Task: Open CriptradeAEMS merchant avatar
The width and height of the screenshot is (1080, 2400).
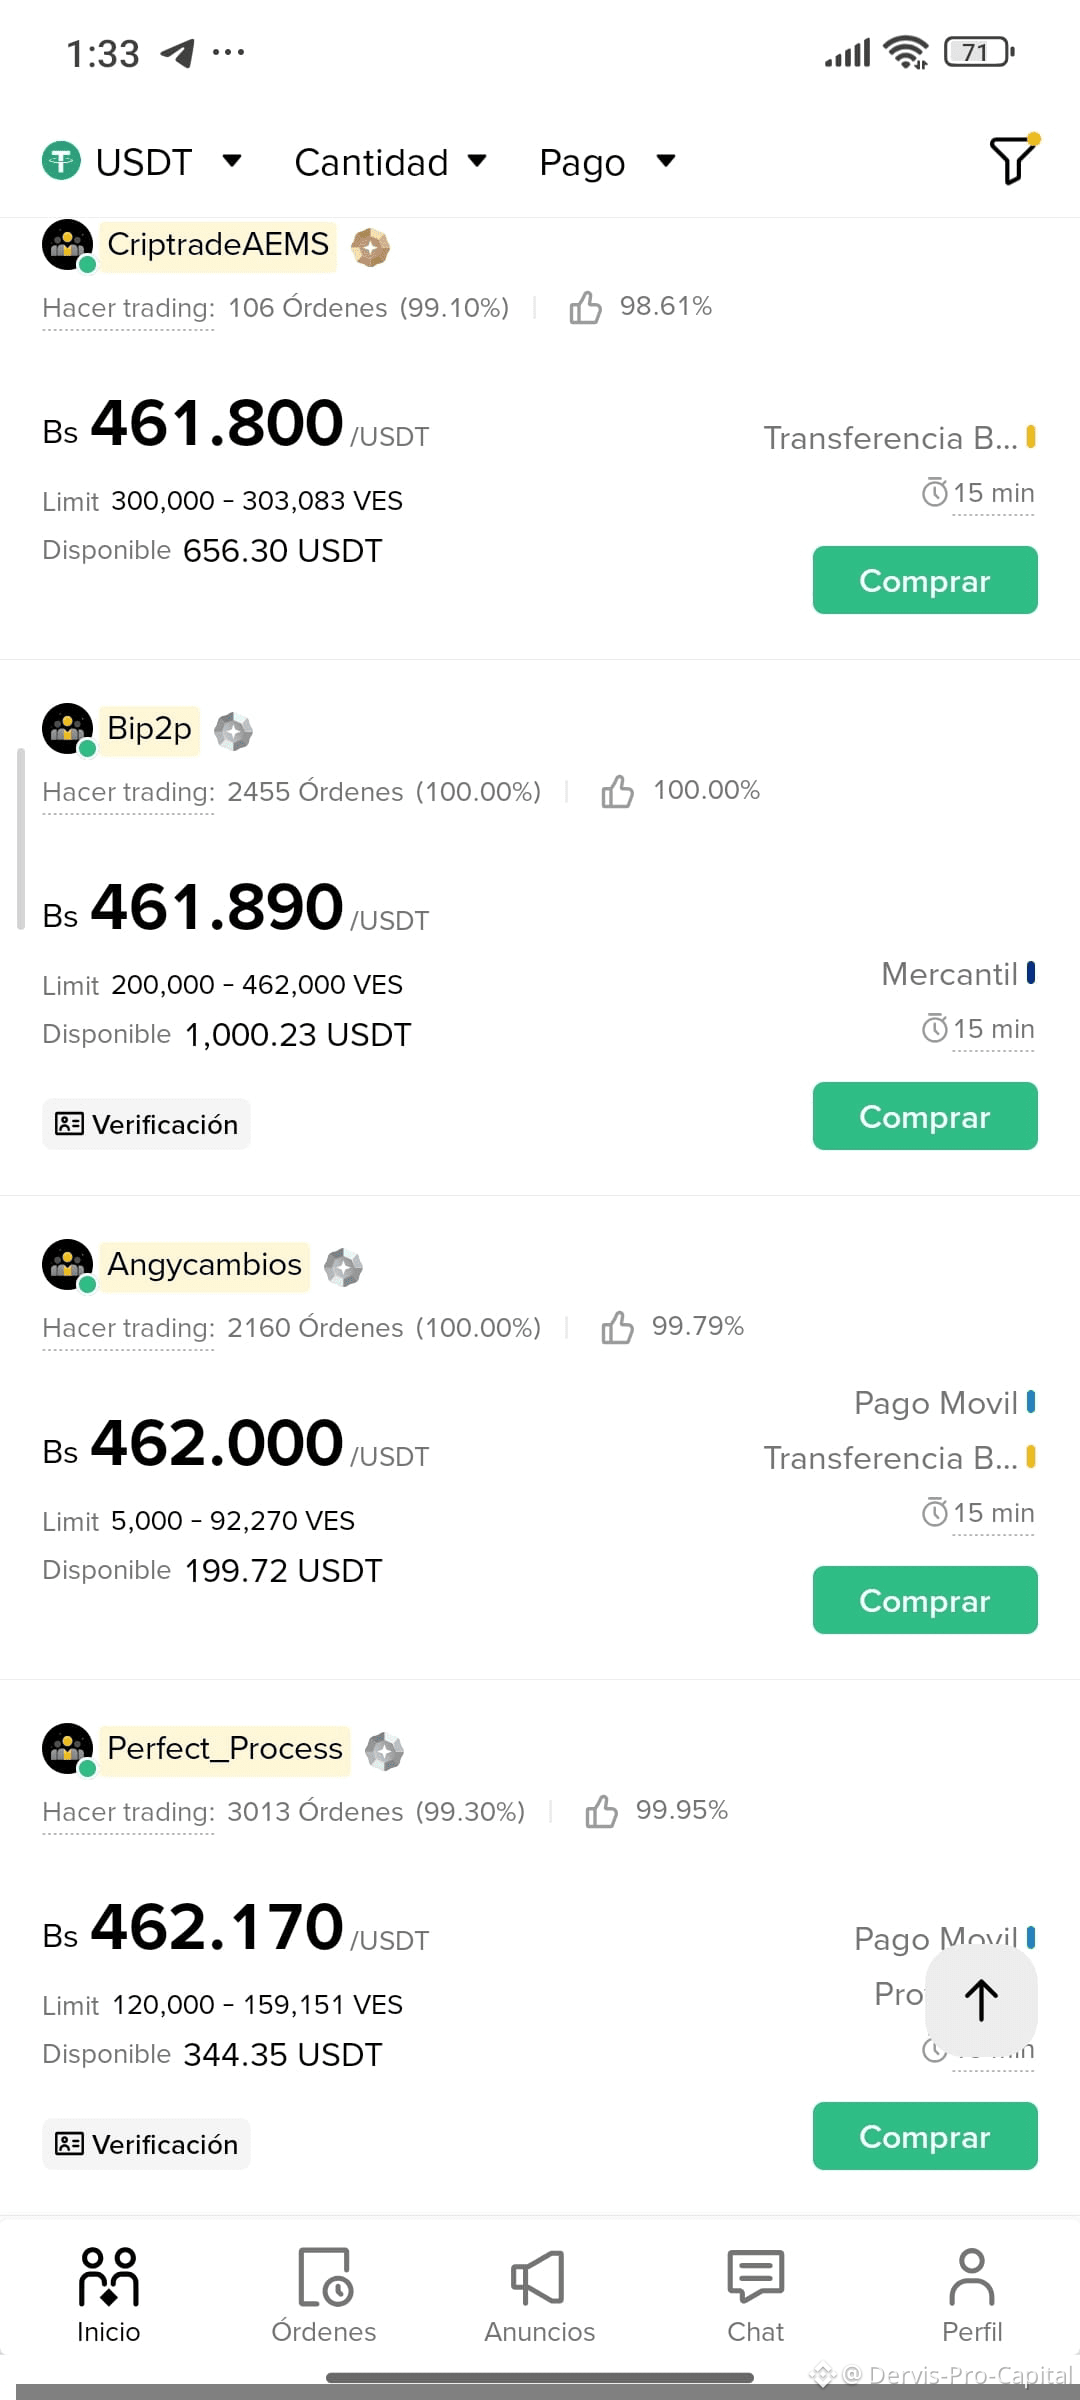Action: [68, 245]
